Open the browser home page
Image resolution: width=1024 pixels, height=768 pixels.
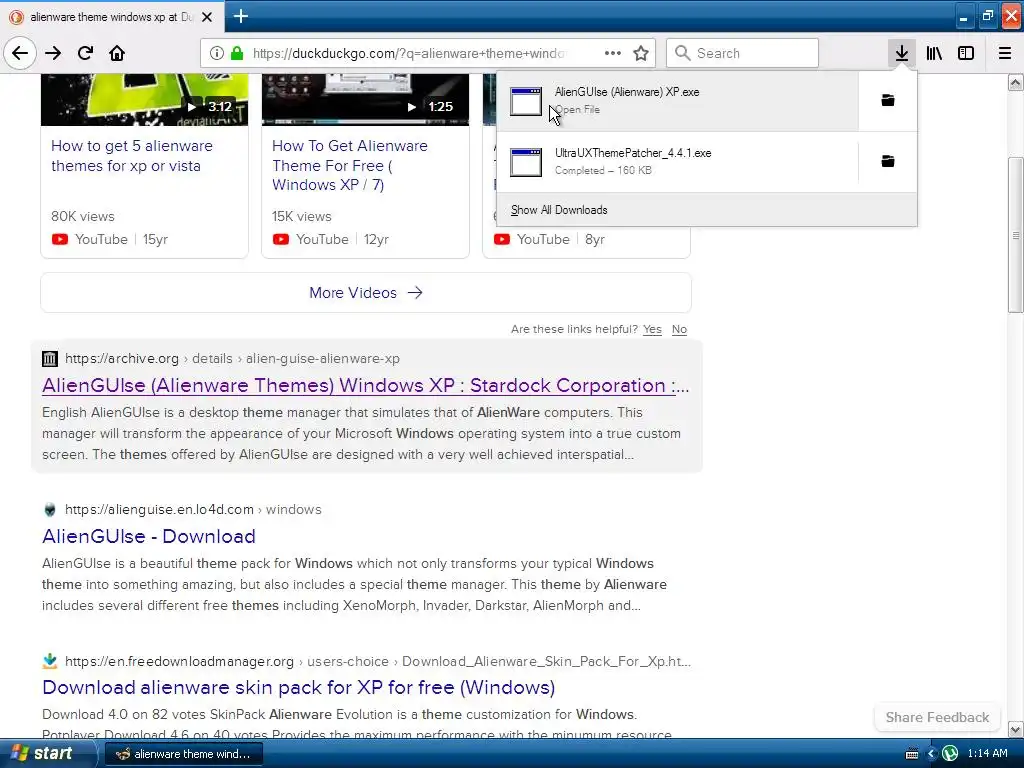click(x=117, y=53)
